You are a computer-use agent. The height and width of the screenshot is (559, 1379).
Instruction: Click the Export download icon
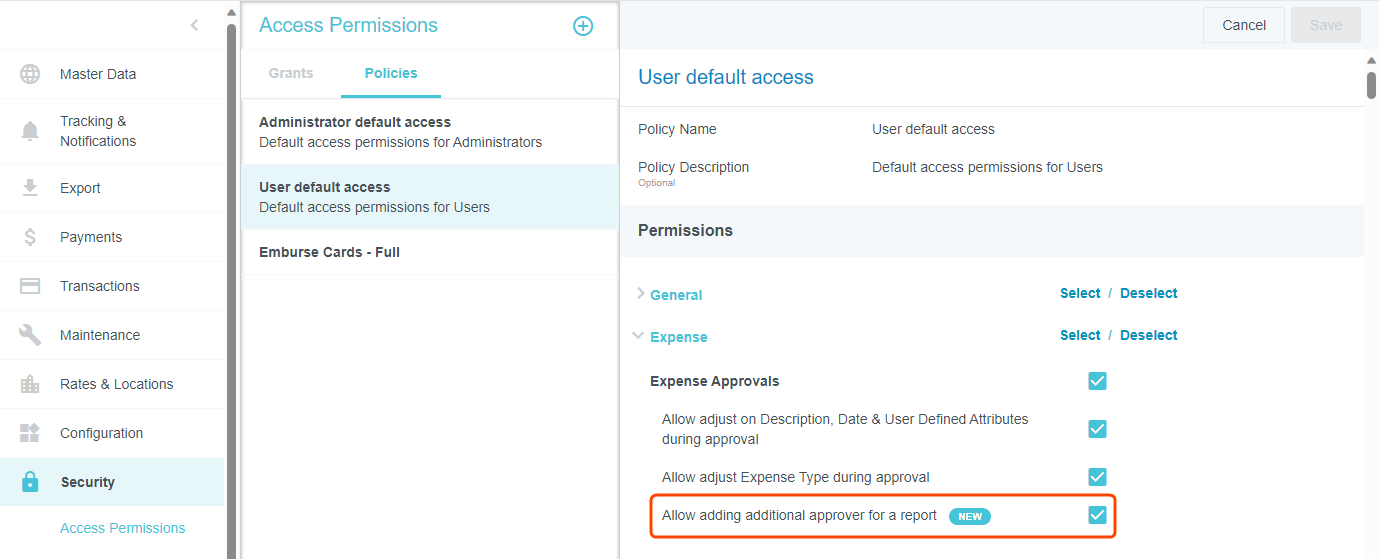pyautogui.click(x=30, y=188)
